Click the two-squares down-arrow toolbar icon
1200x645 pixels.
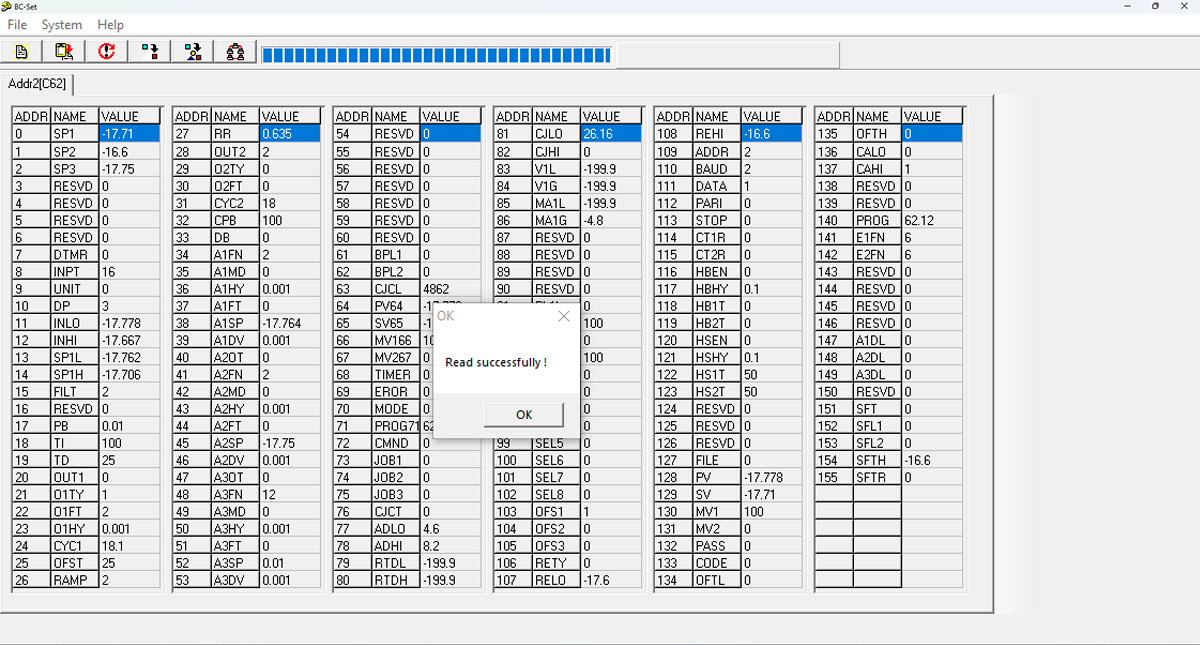coord(150,52)
